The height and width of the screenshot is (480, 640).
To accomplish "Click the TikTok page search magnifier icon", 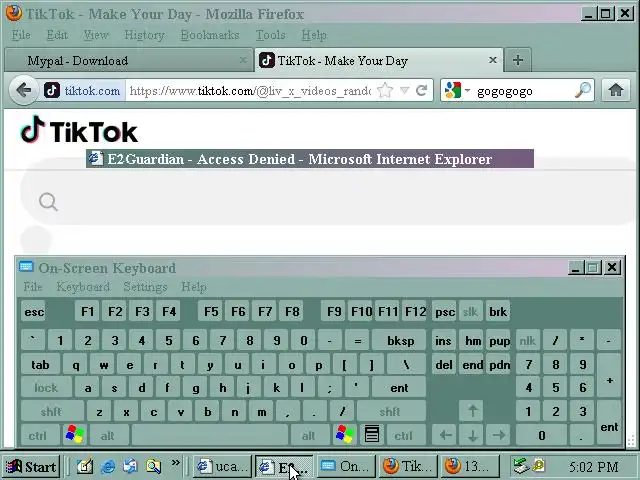I will [48, 202].
